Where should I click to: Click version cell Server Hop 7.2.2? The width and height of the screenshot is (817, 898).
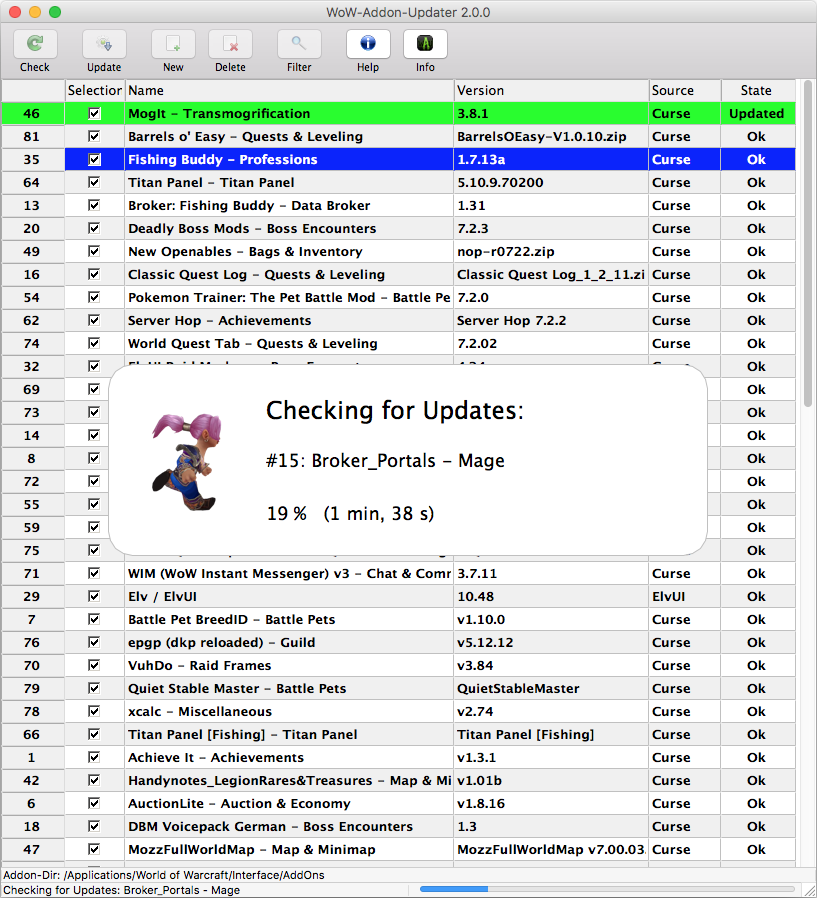click(x=551, y=320)
